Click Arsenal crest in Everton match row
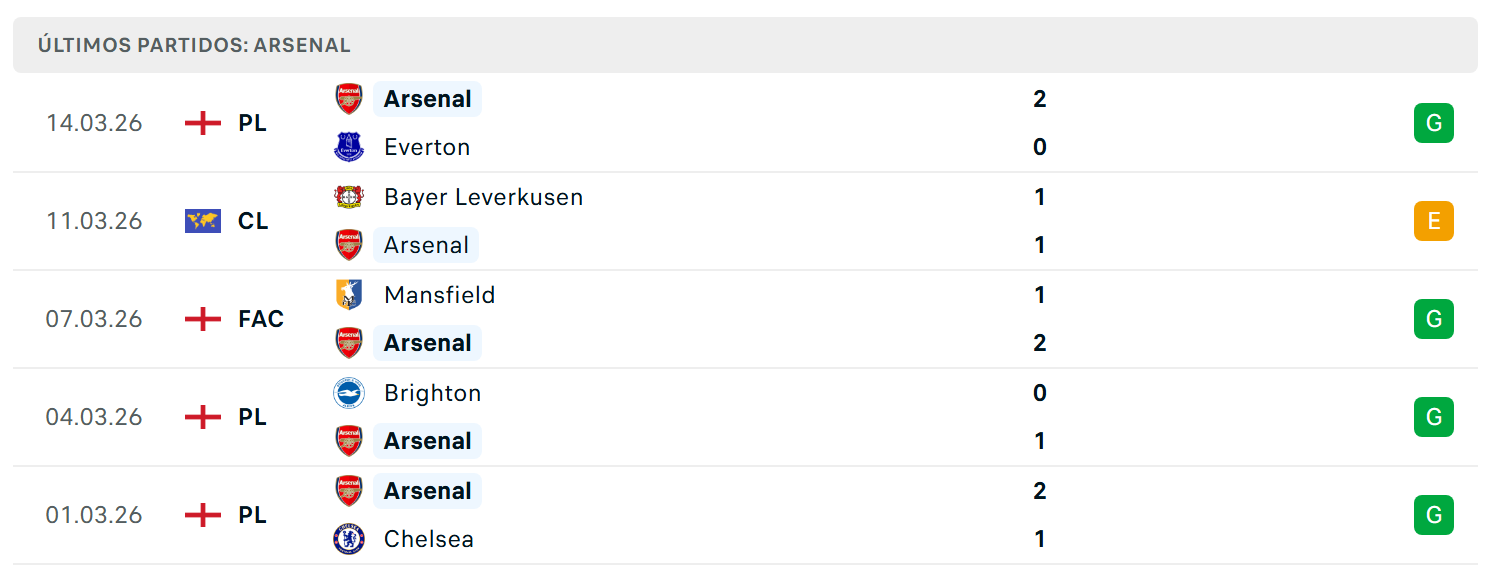1493x581 pixels. (349, 99)
